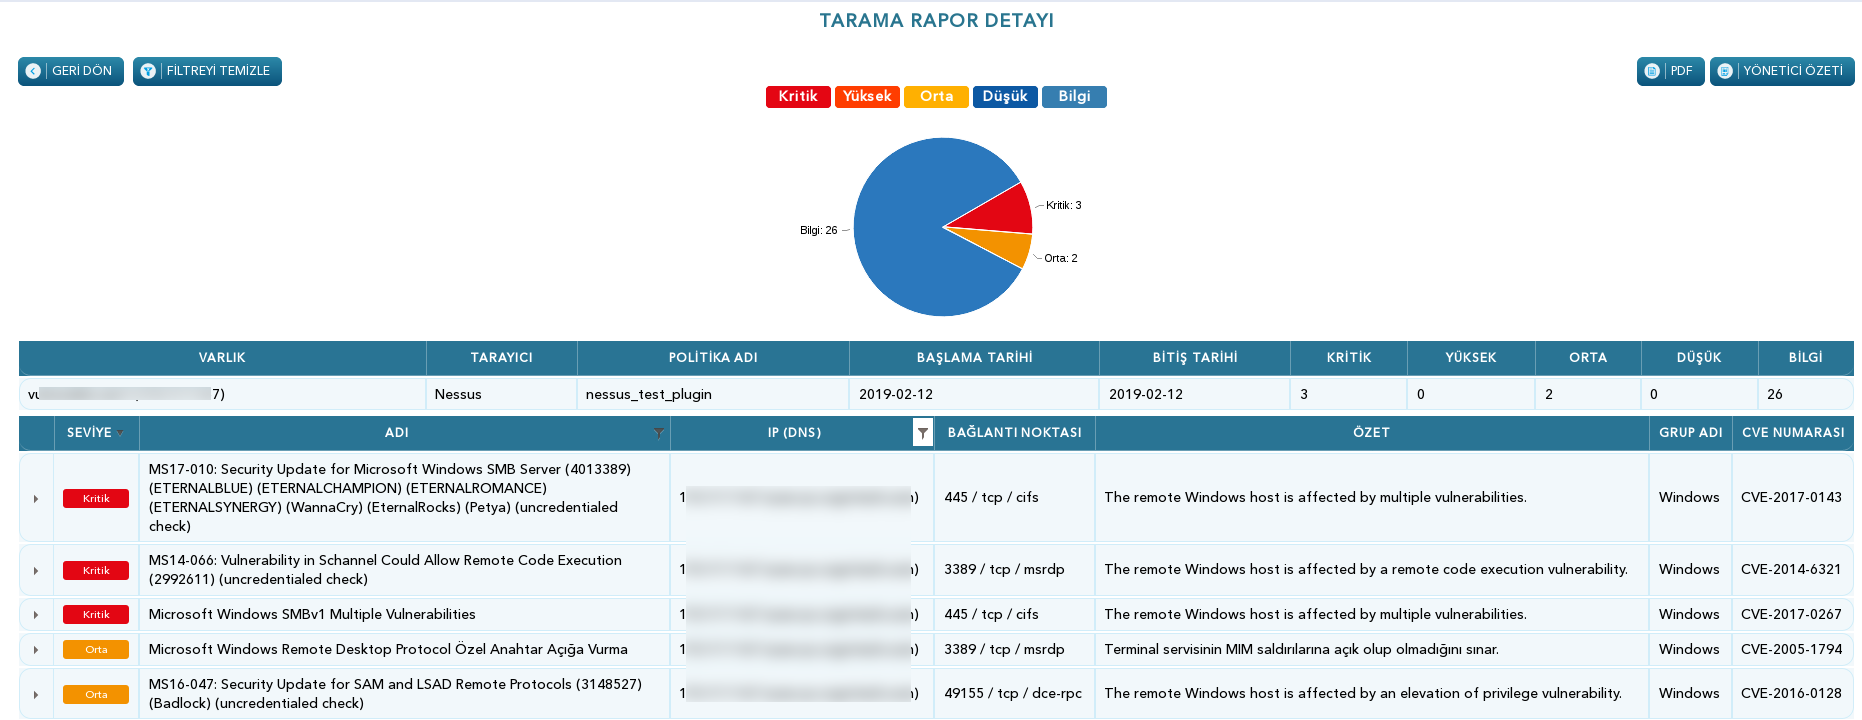Click the back arrow icon in GERİ DÖN

click(33, 71)
